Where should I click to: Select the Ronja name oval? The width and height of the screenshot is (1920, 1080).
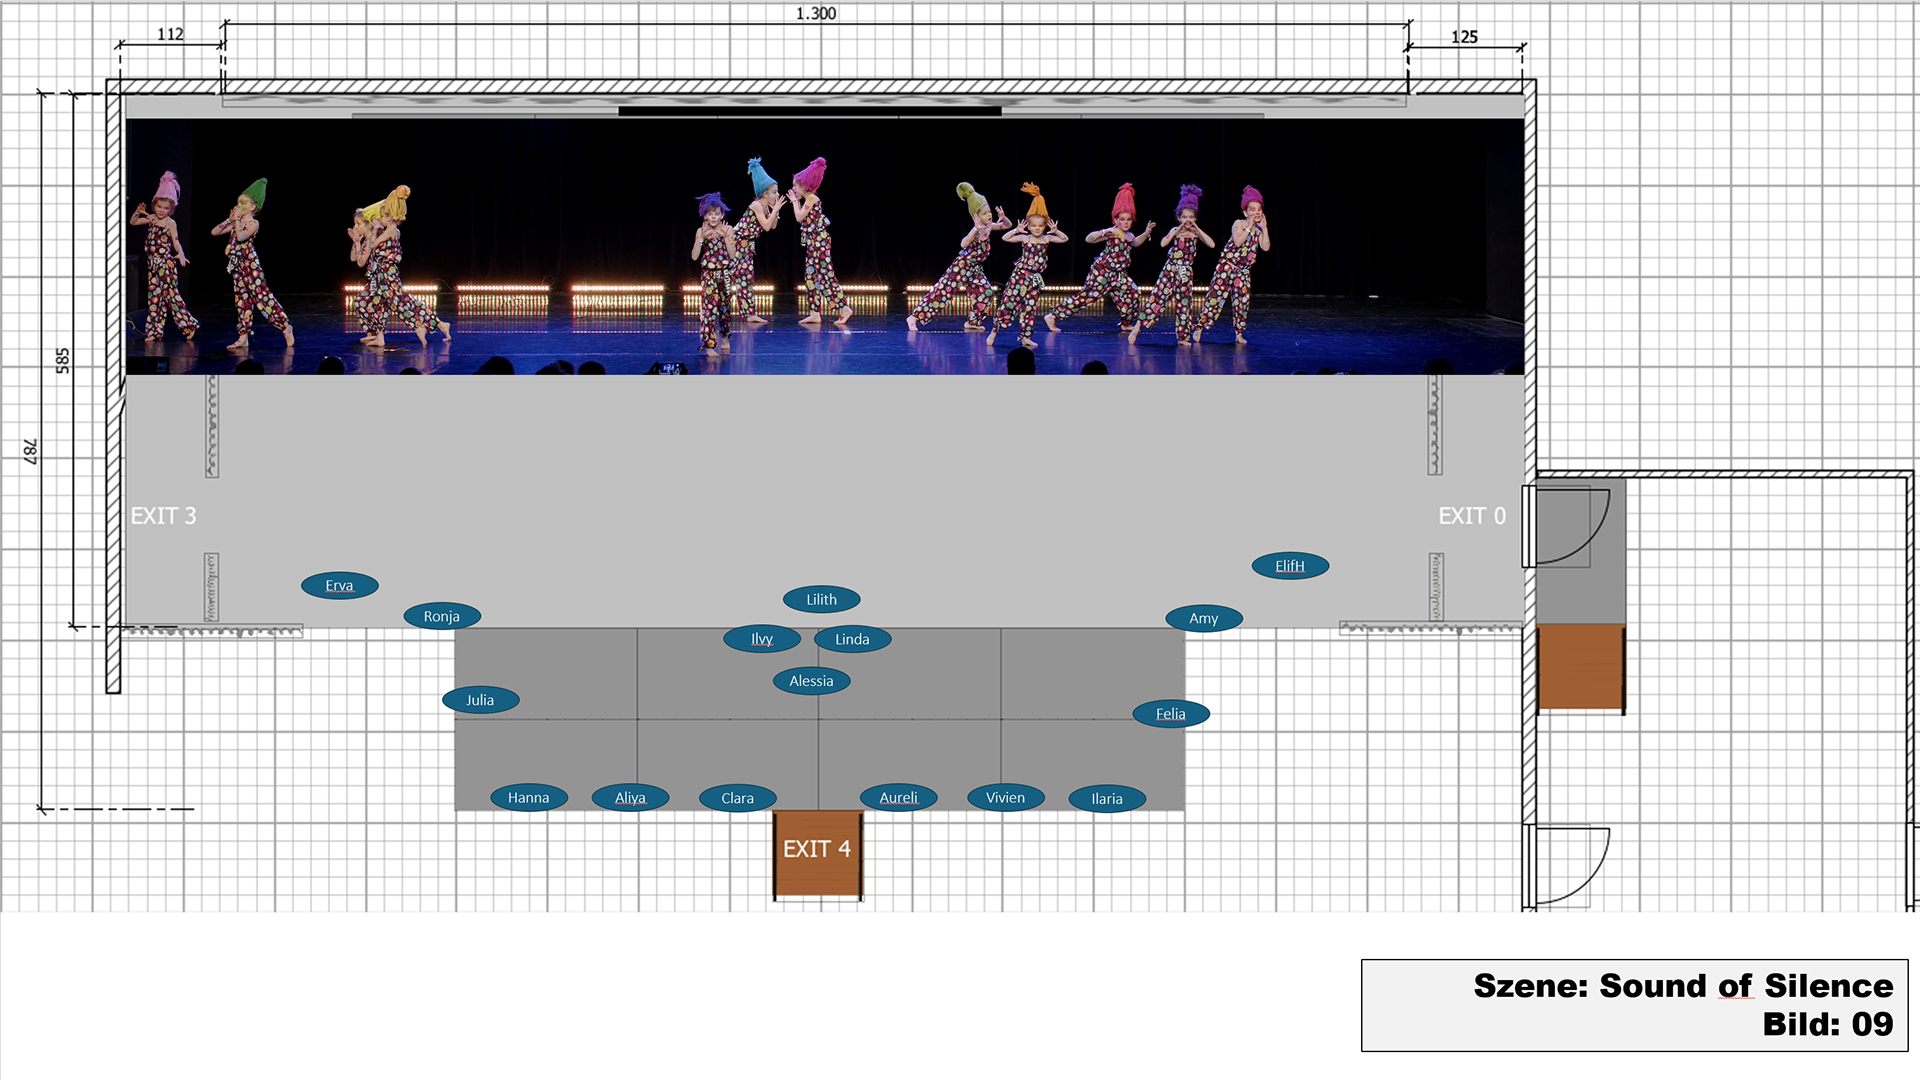441,617
